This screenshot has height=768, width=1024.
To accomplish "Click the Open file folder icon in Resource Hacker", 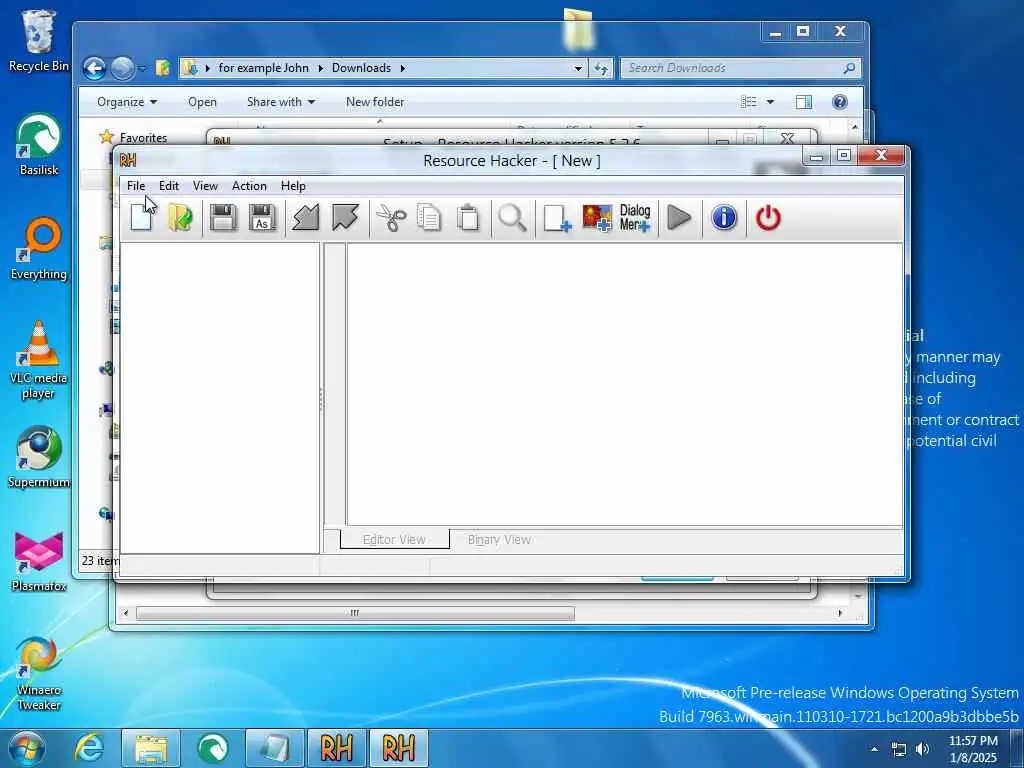I will pos(180,217).
